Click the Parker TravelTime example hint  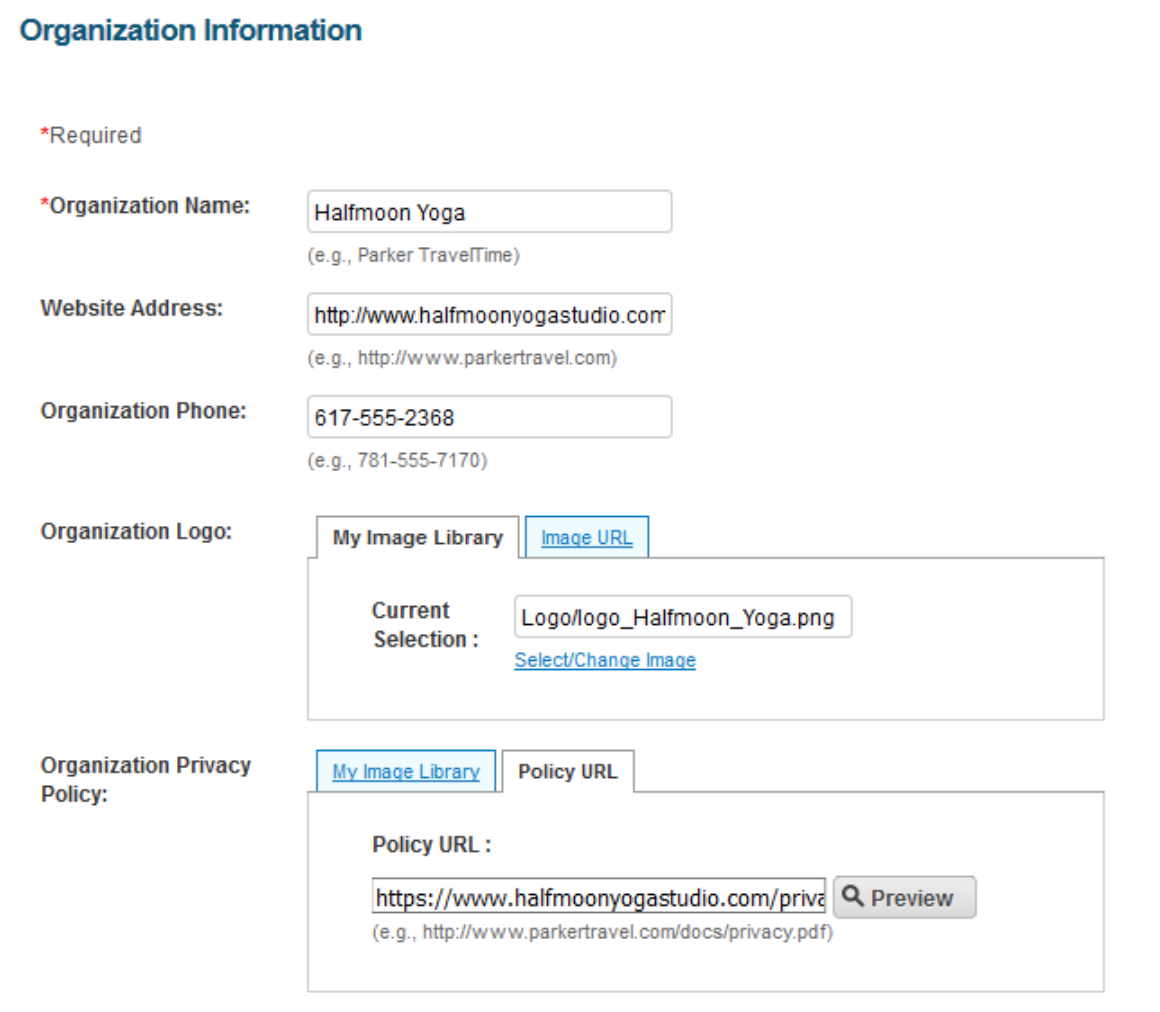click(x=414, y=255)
